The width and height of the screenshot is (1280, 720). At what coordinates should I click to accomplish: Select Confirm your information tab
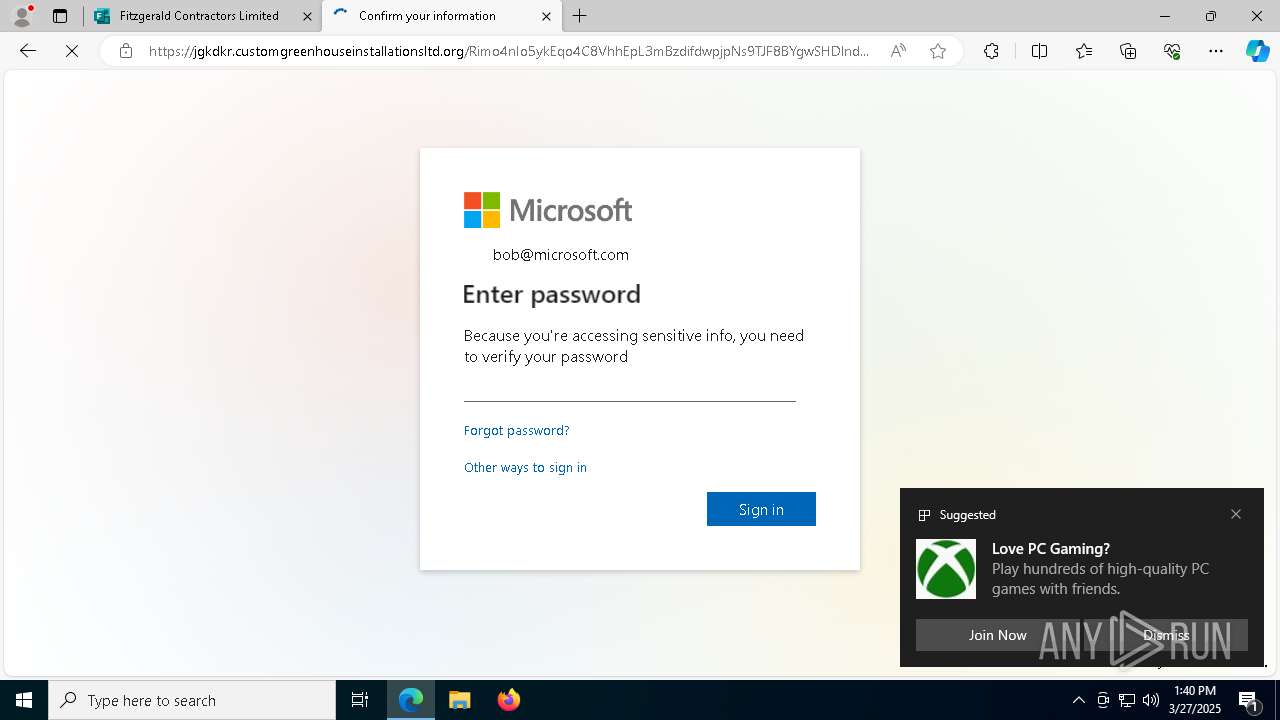tap(442, 16)
